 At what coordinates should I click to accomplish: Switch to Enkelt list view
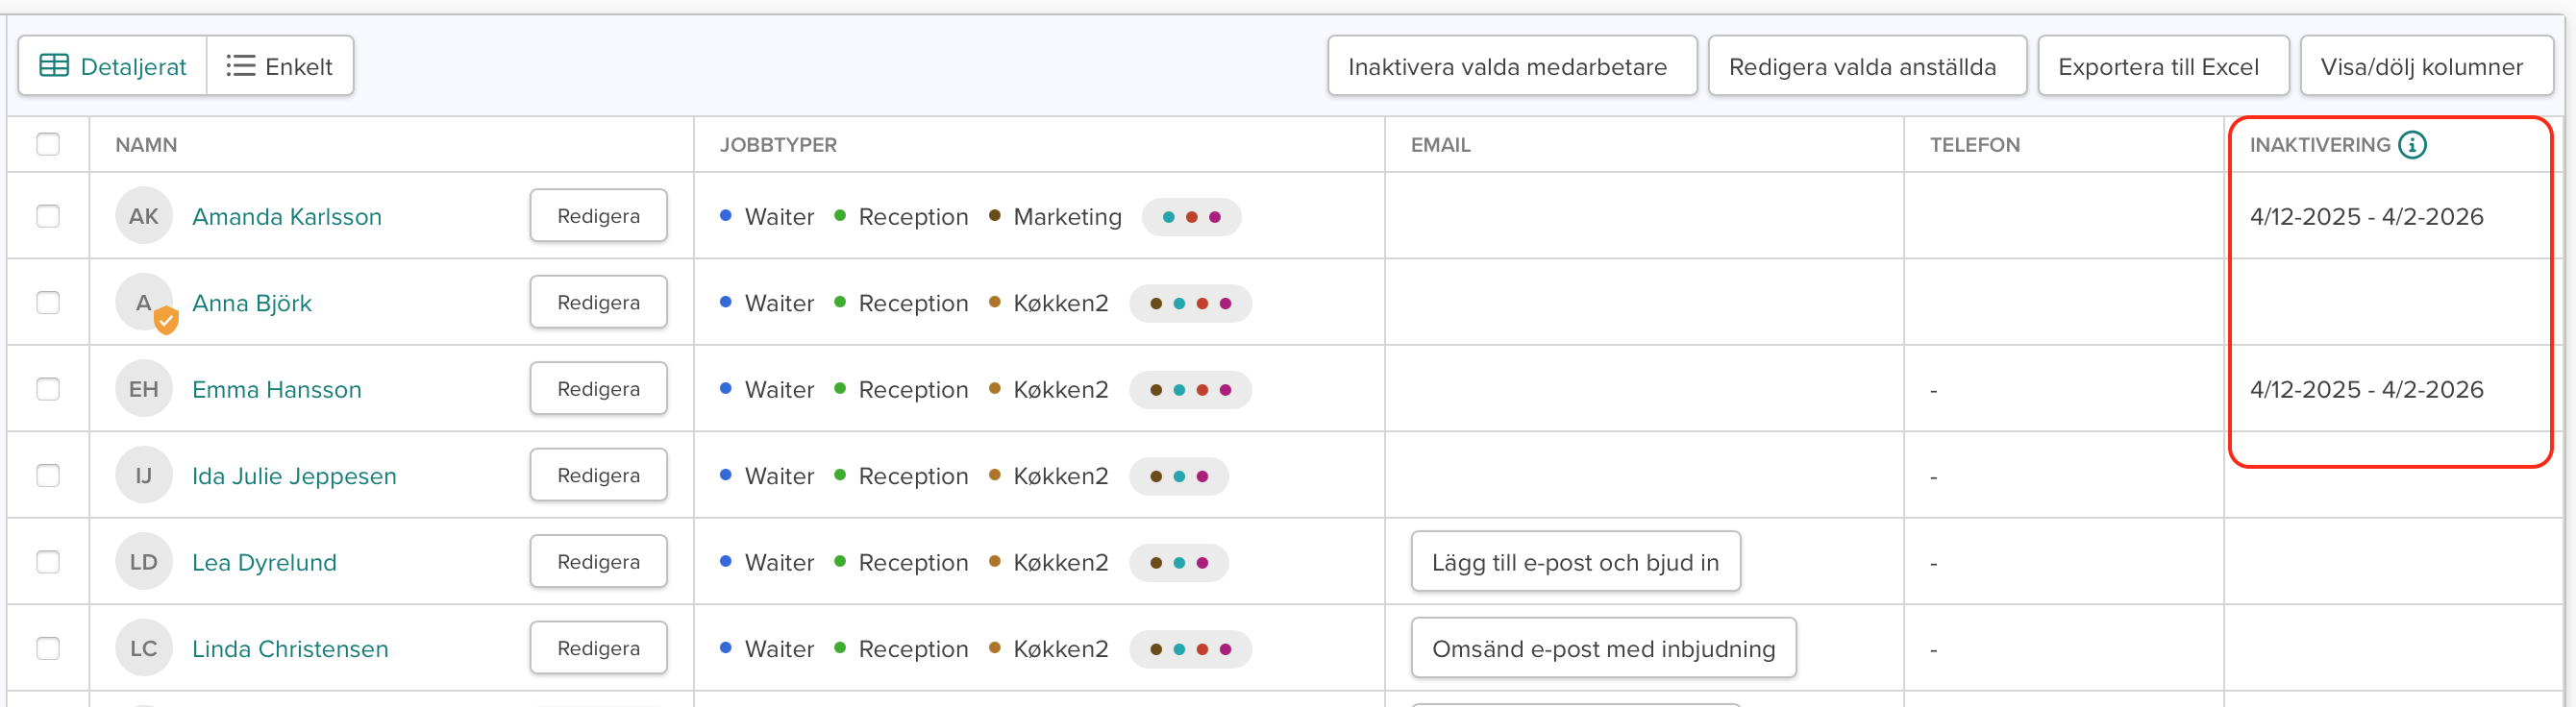pyautogui.click(x=280, y=67)
